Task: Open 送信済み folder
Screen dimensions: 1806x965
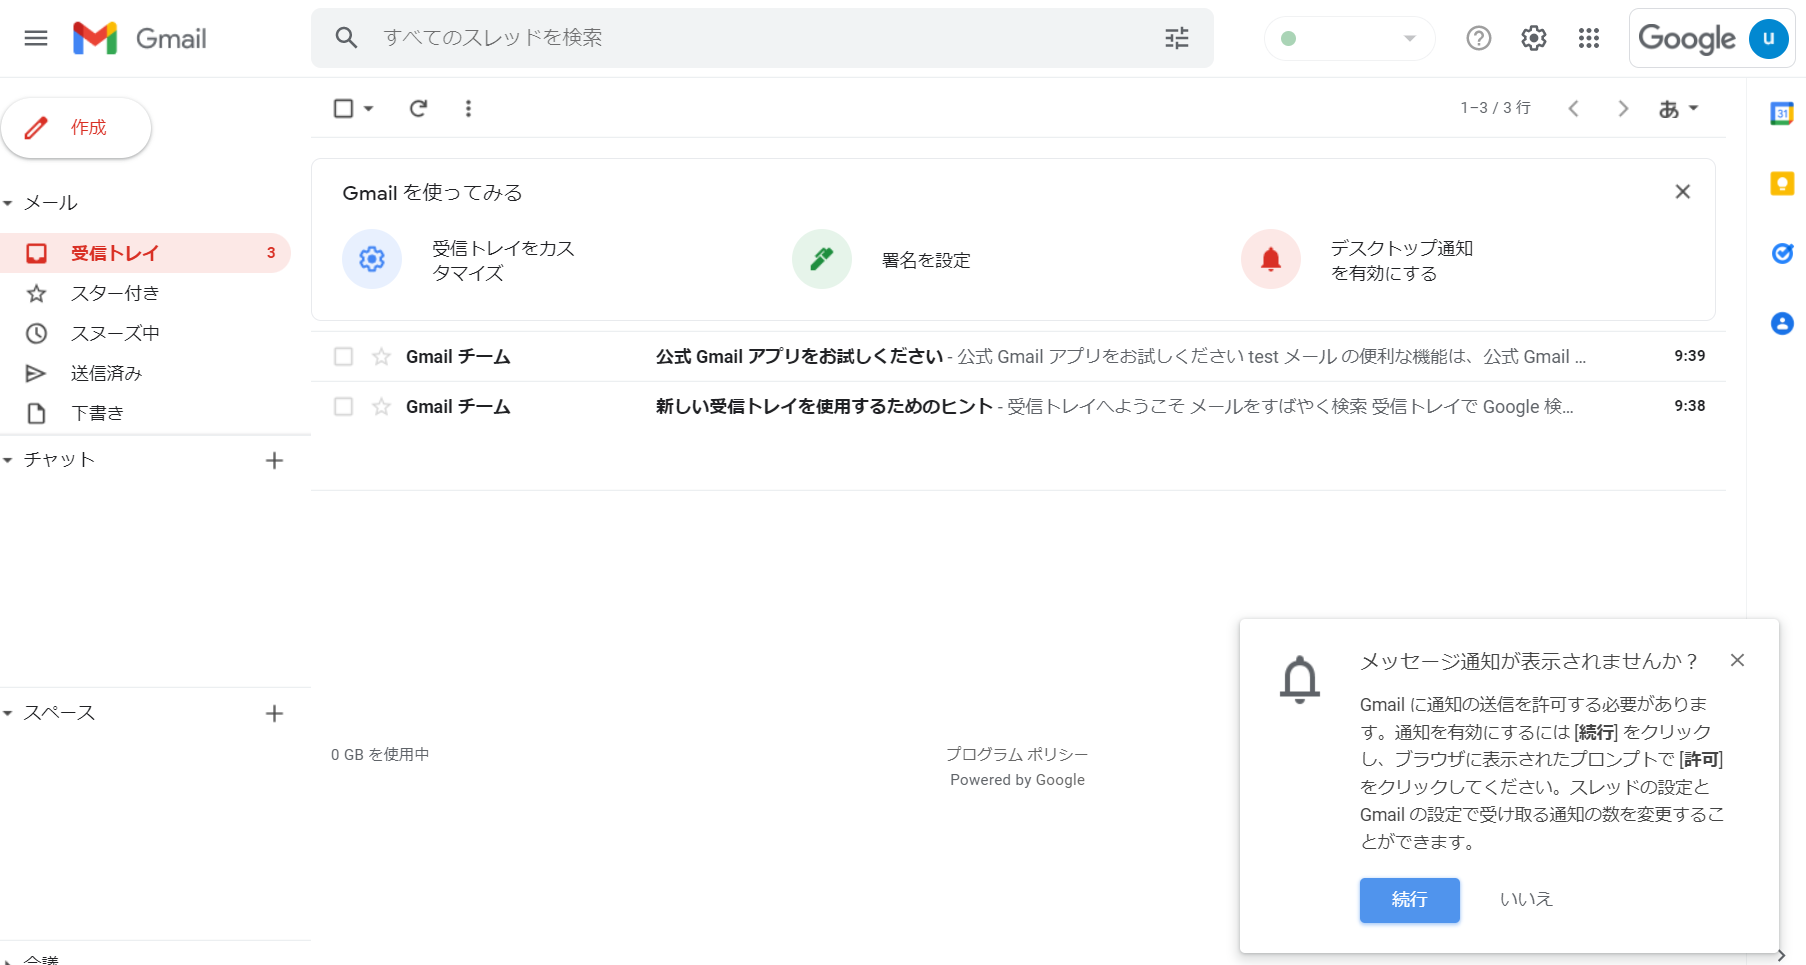Action: 145,373
